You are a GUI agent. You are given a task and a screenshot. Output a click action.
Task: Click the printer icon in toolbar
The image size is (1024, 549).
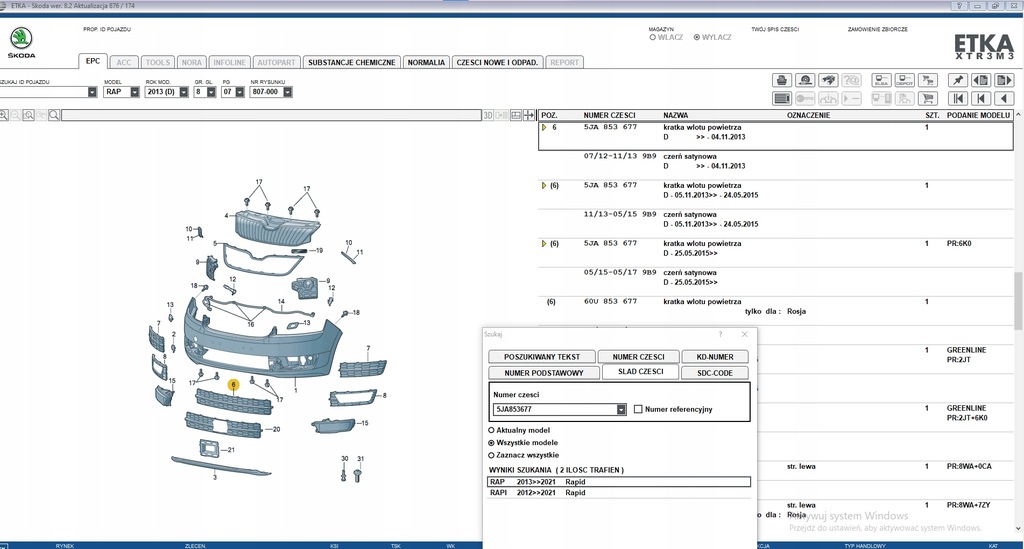point(782,80)
